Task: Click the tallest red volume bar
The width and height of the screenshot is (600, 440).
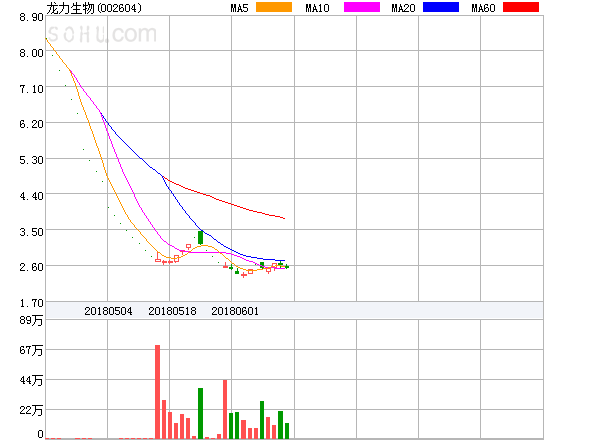Action: pos(157,392)
